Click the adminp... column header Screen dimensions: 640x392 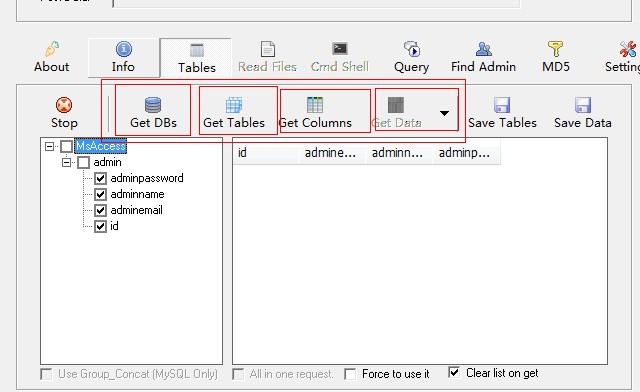[466, 153]
